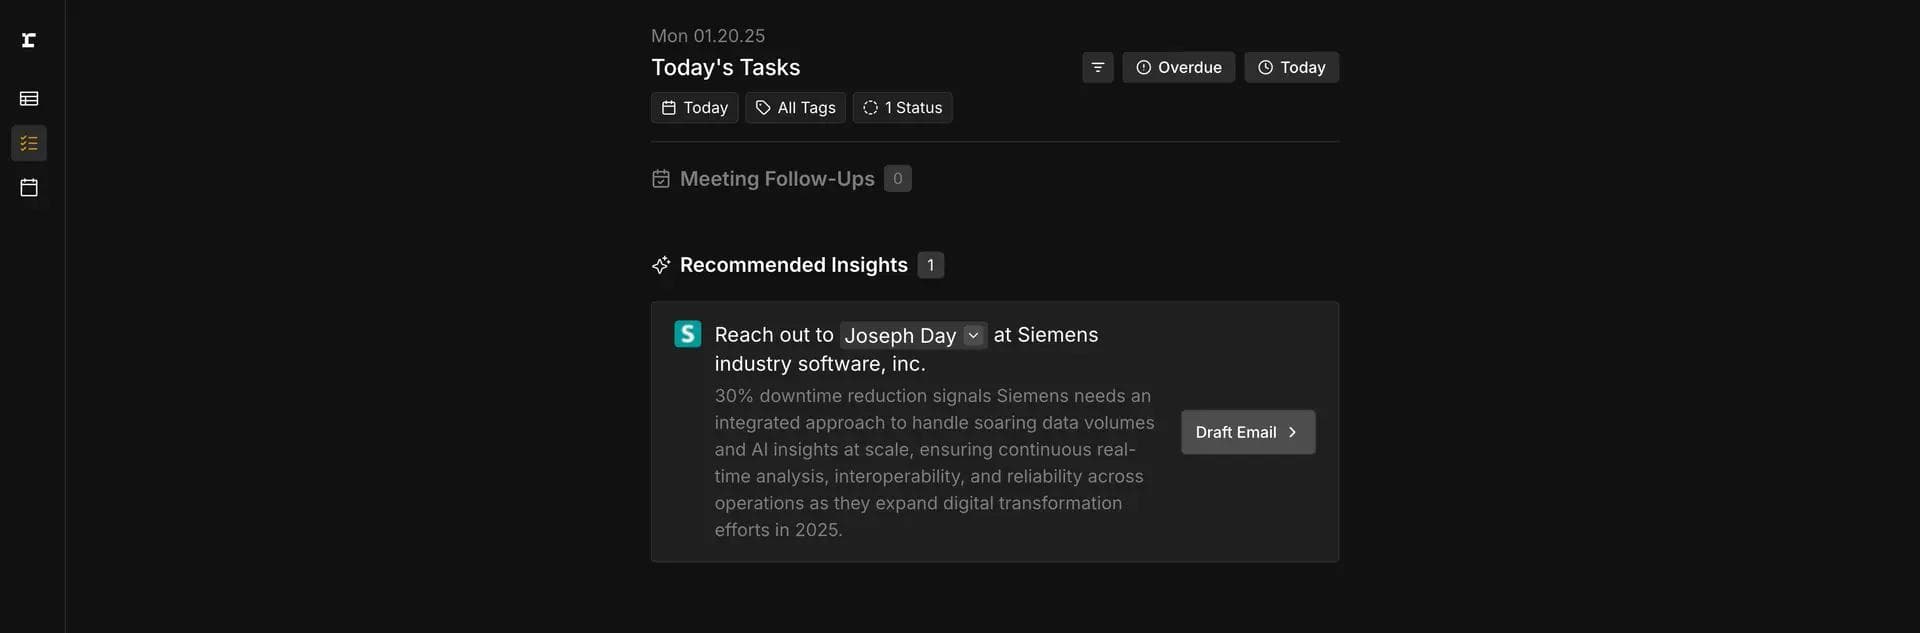Click the app logo in the sidebar

[x=28, y=40]
